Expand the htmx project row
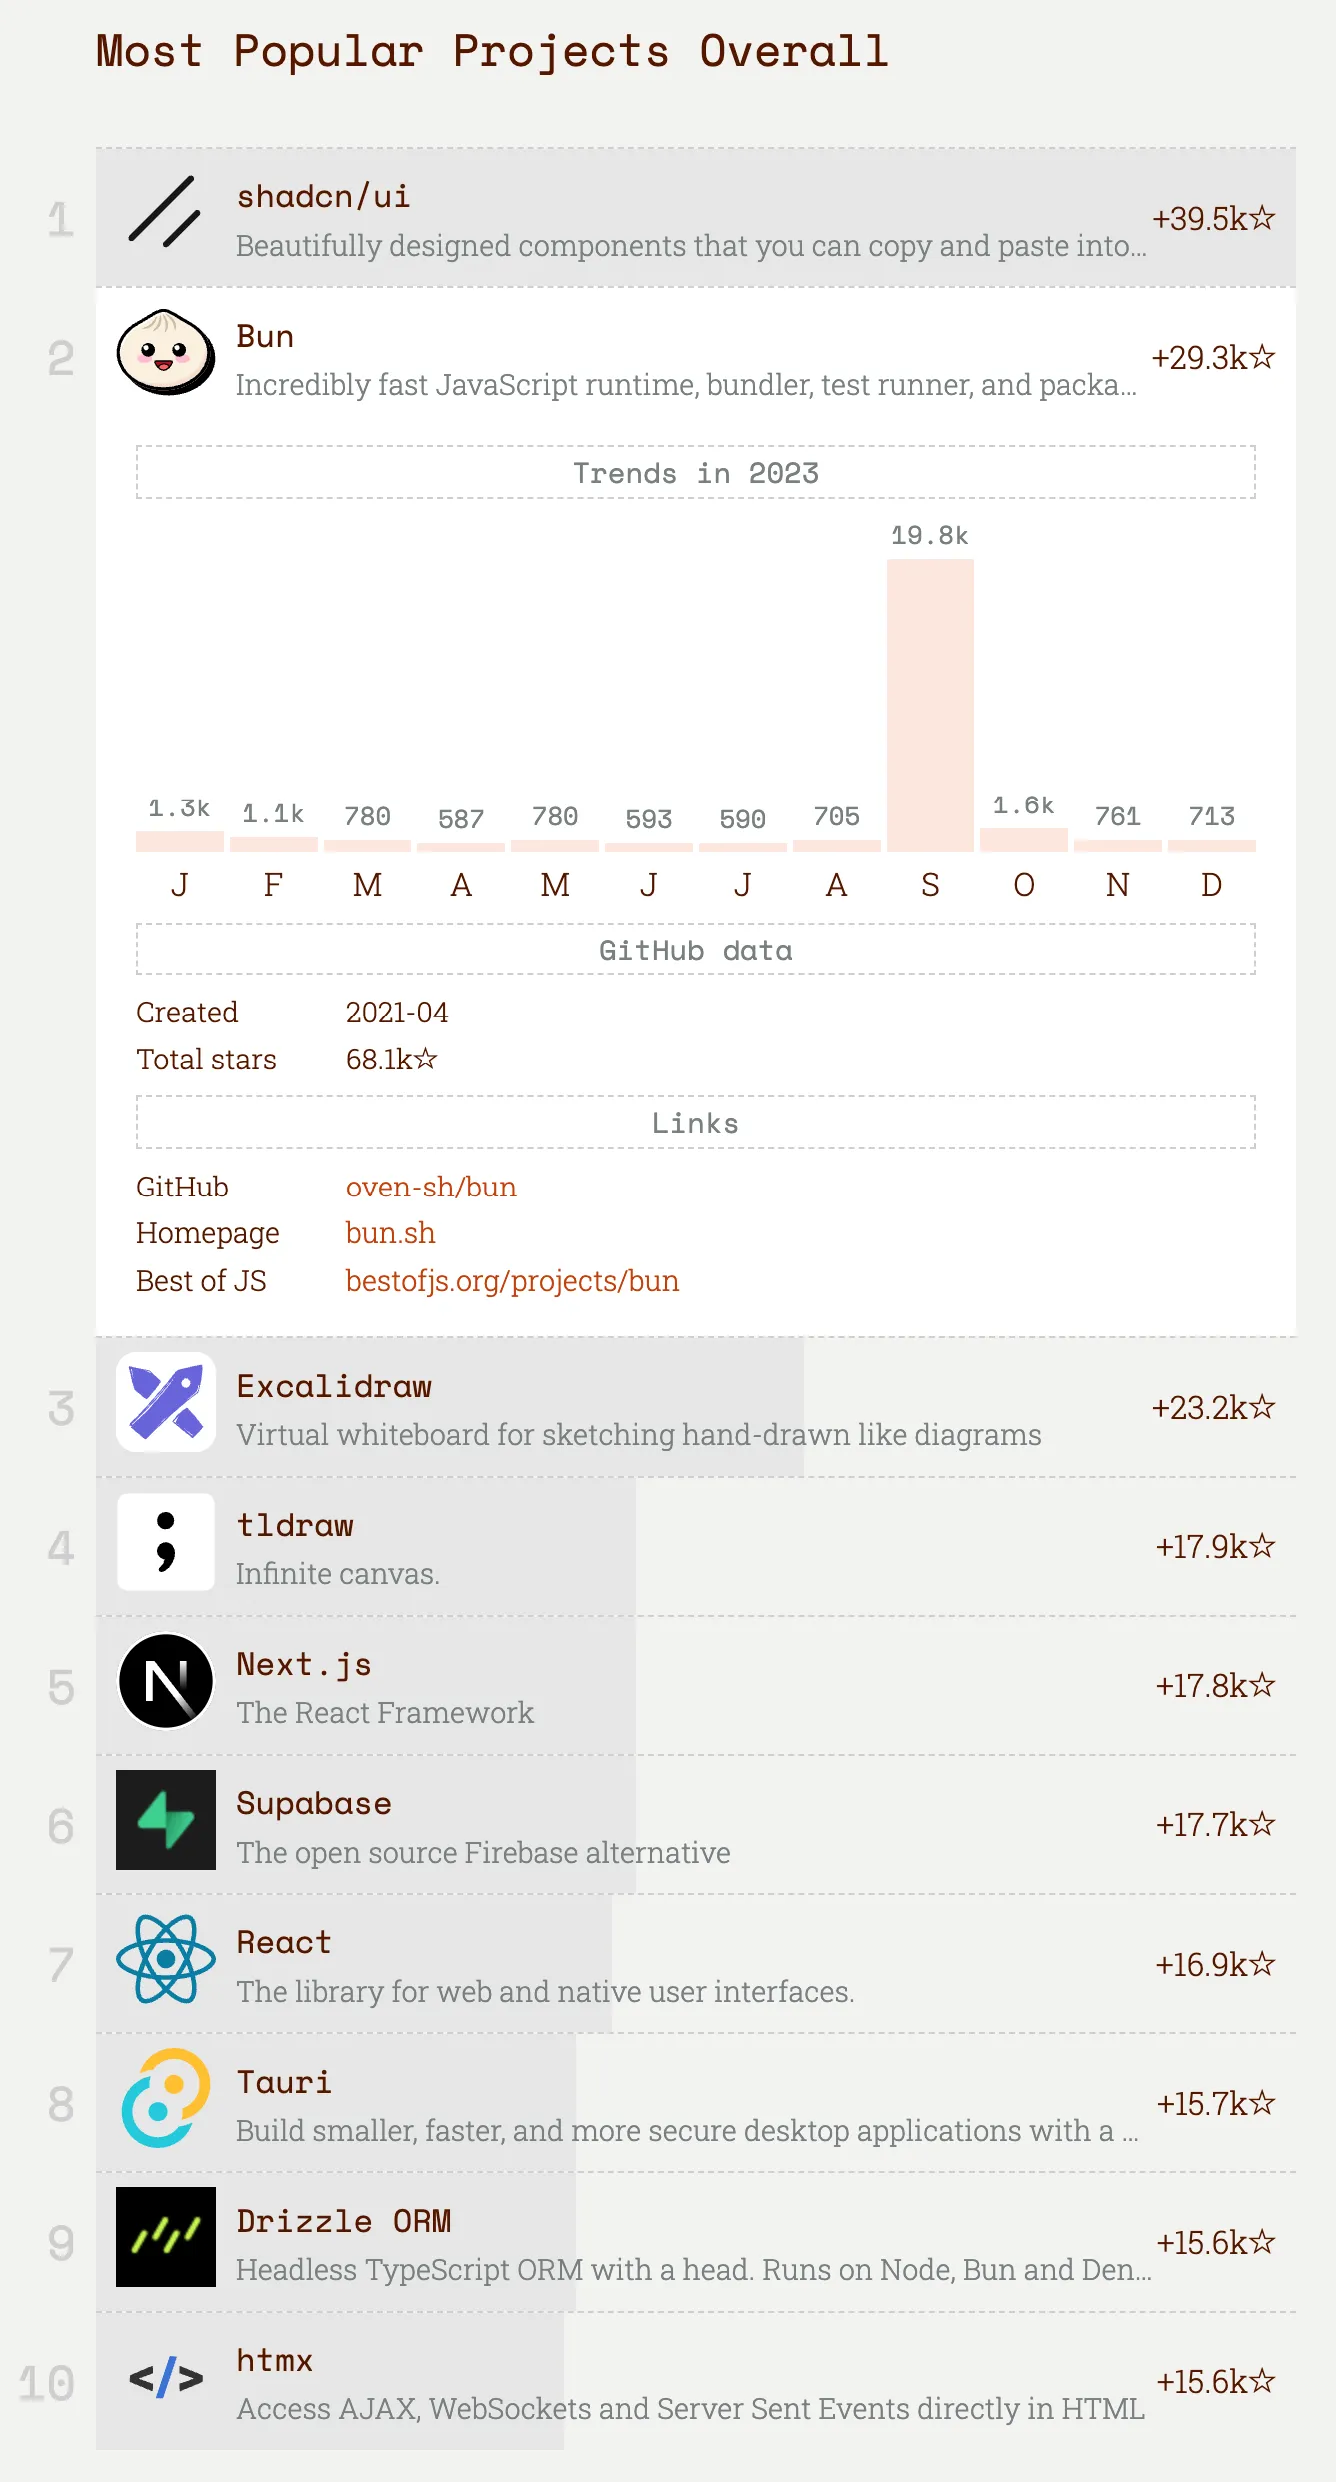The width and height of the screenshot is (1336, 2482). pos(690,2382)
